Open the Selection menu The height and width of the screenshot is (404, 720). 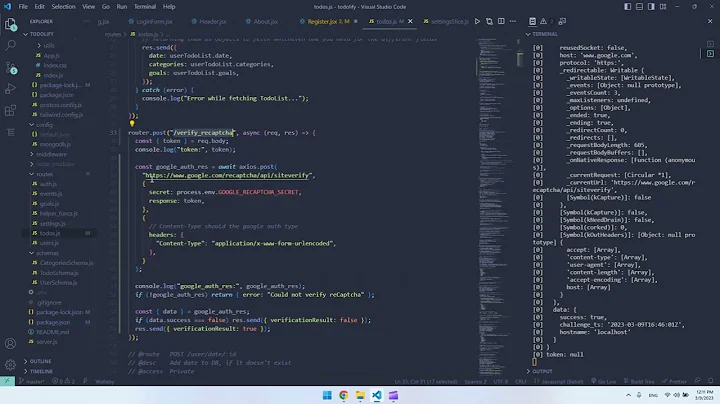(63, 6)
